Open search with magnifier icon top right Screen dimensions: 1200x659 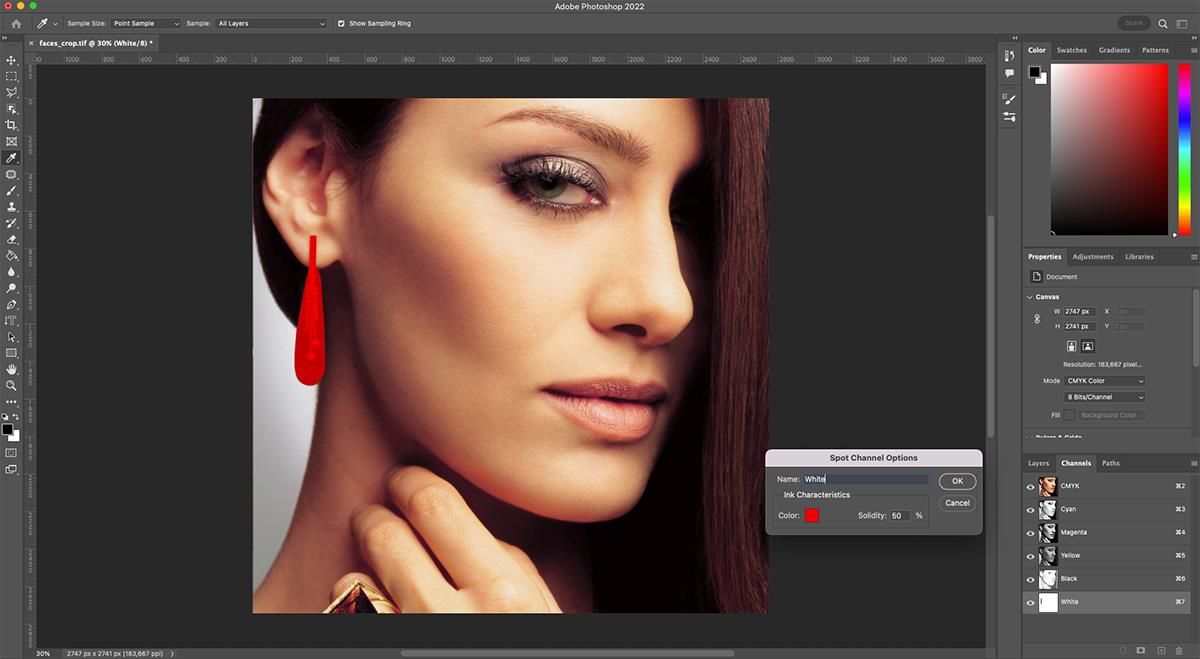pyautogui.click(x=1163, y=23)
